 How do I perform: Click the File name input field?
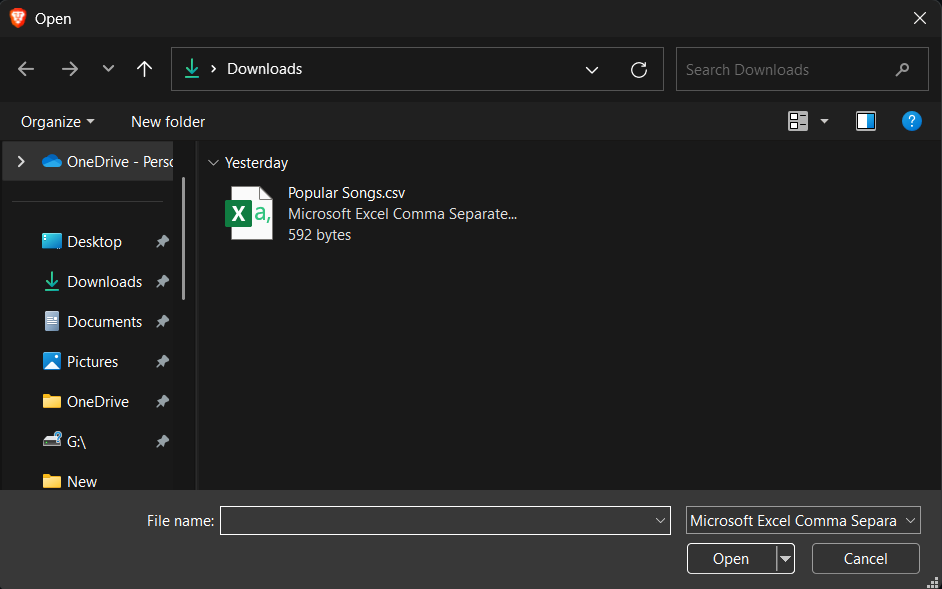coord(445,520)
